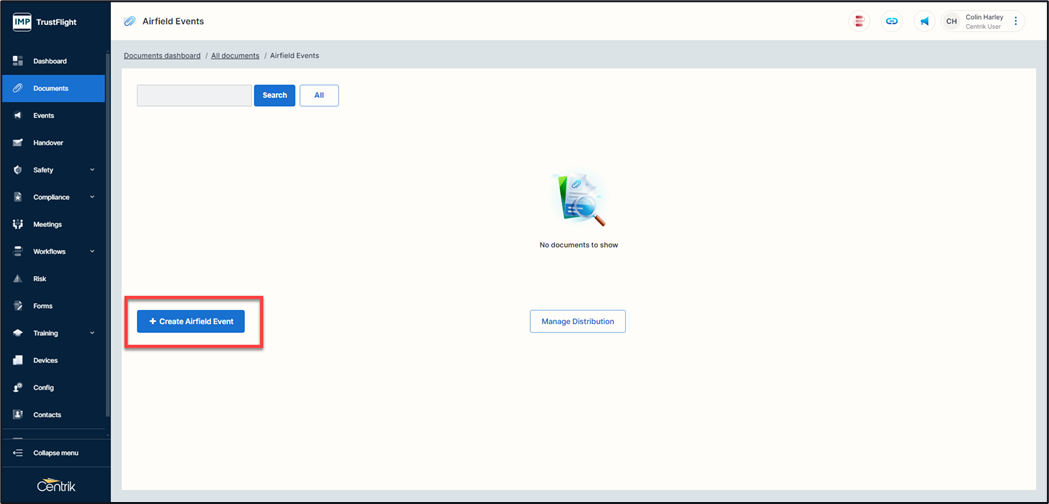1049x504 pixels.
Task: Open the Dashboard menu item
Action: click(x=54, y=61)
